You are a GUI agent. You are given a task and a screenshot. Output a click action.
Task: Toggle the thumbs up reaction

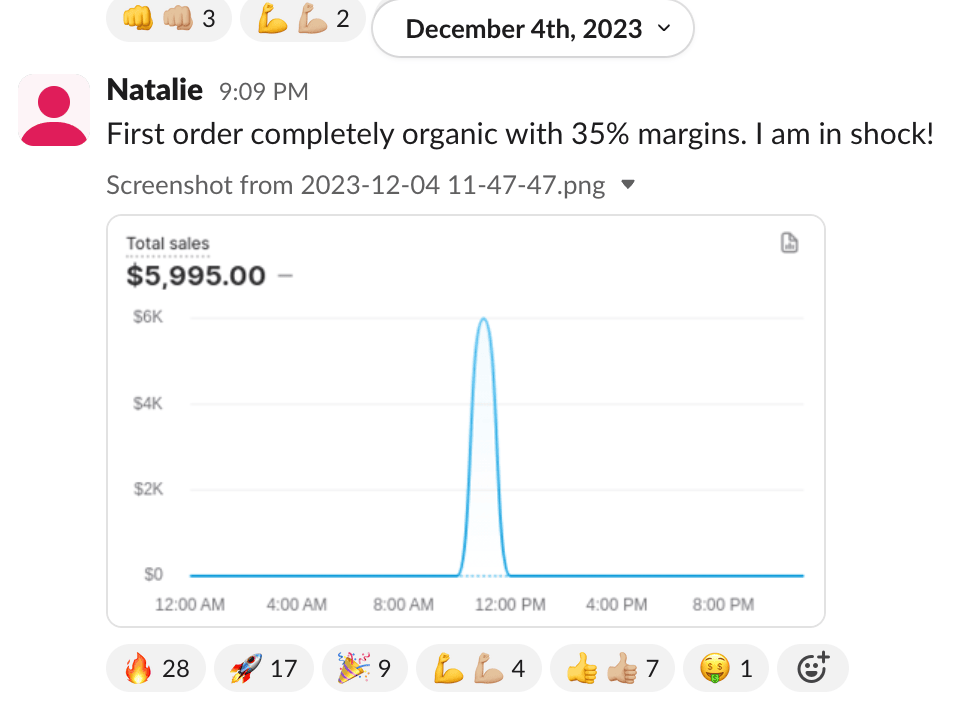click(x=612, y=668)
